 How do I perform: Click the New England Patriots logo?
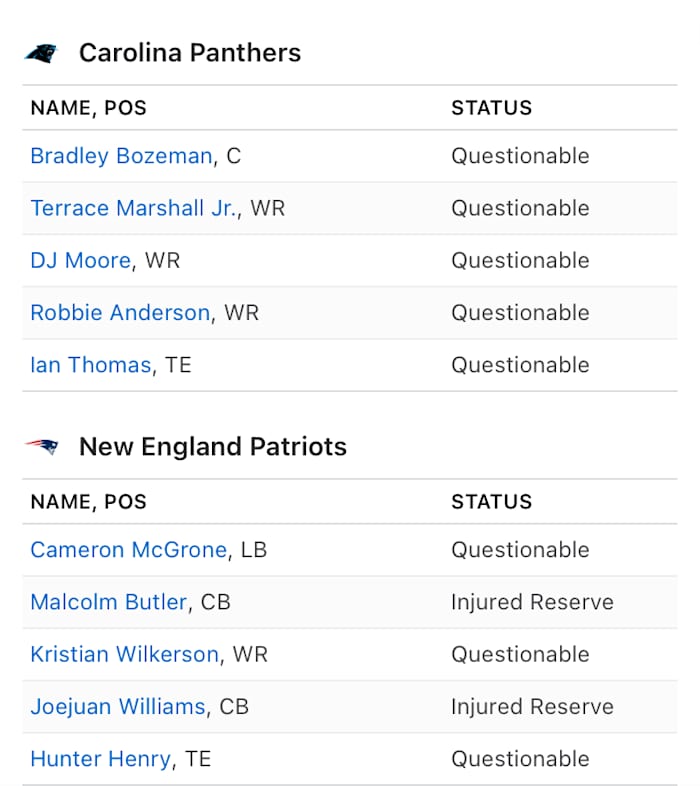pyautogui.click(x=42, y=446)
